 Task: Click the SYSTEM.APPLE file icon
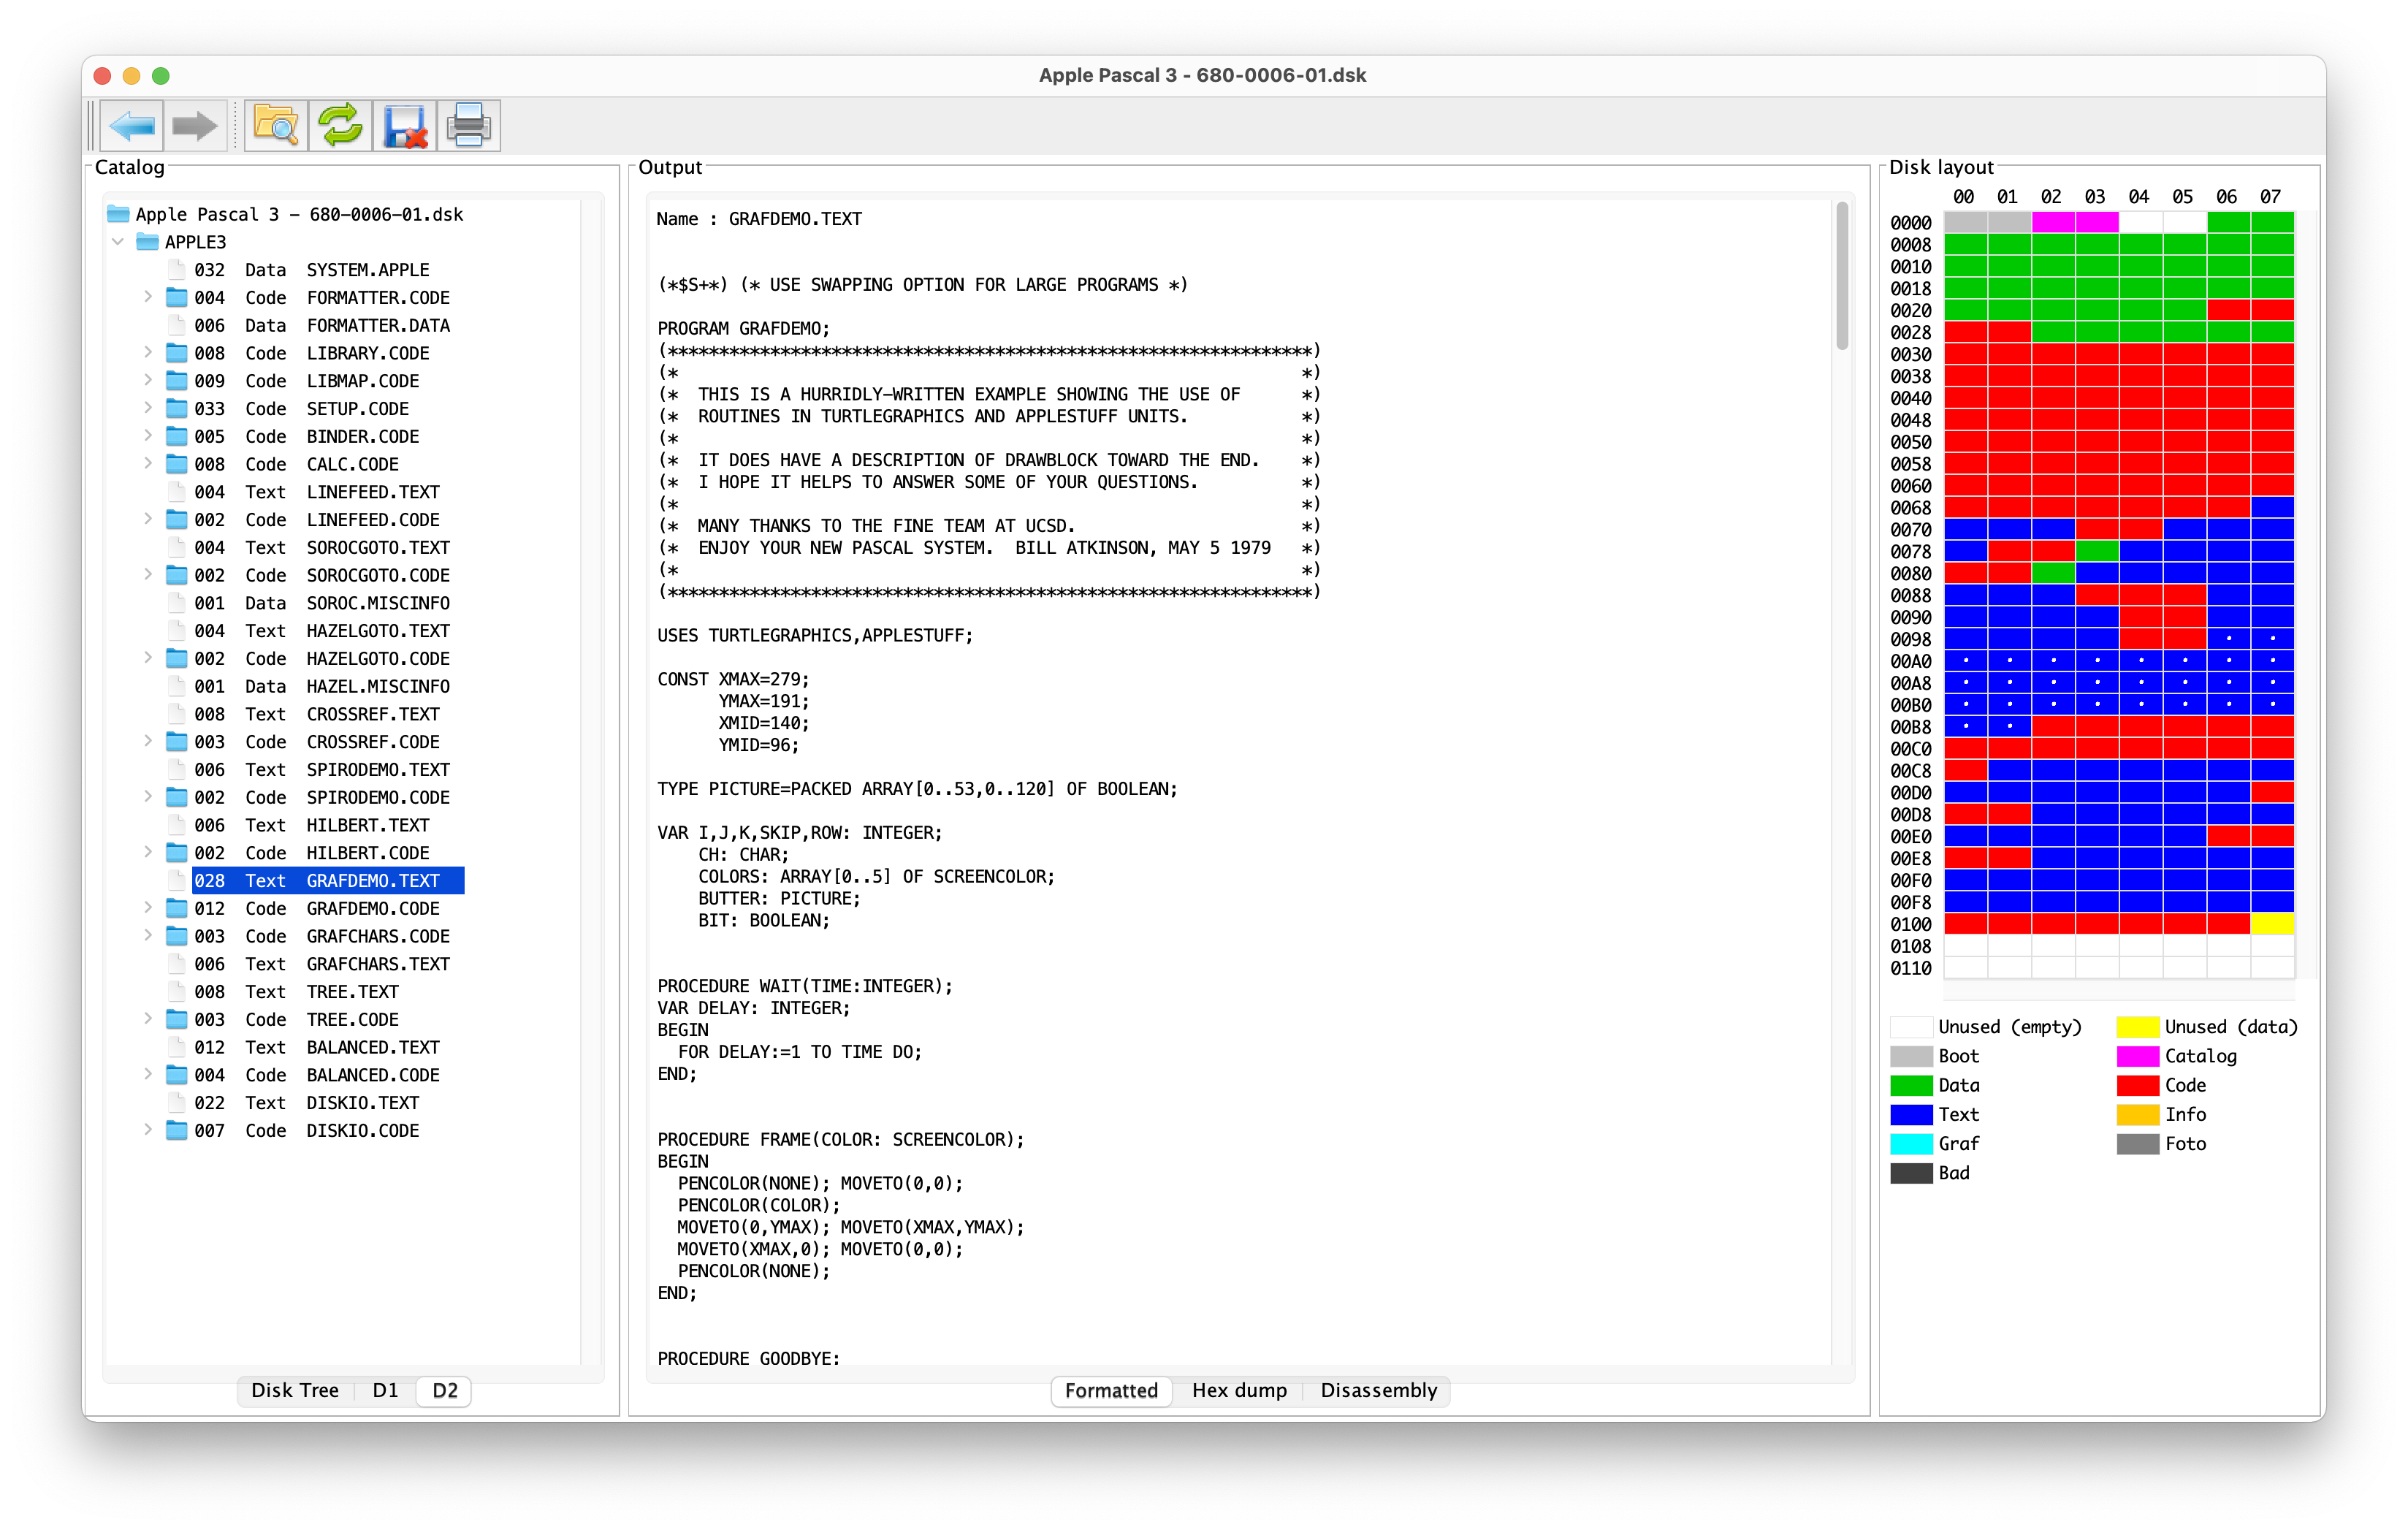[x=177, y=270]
